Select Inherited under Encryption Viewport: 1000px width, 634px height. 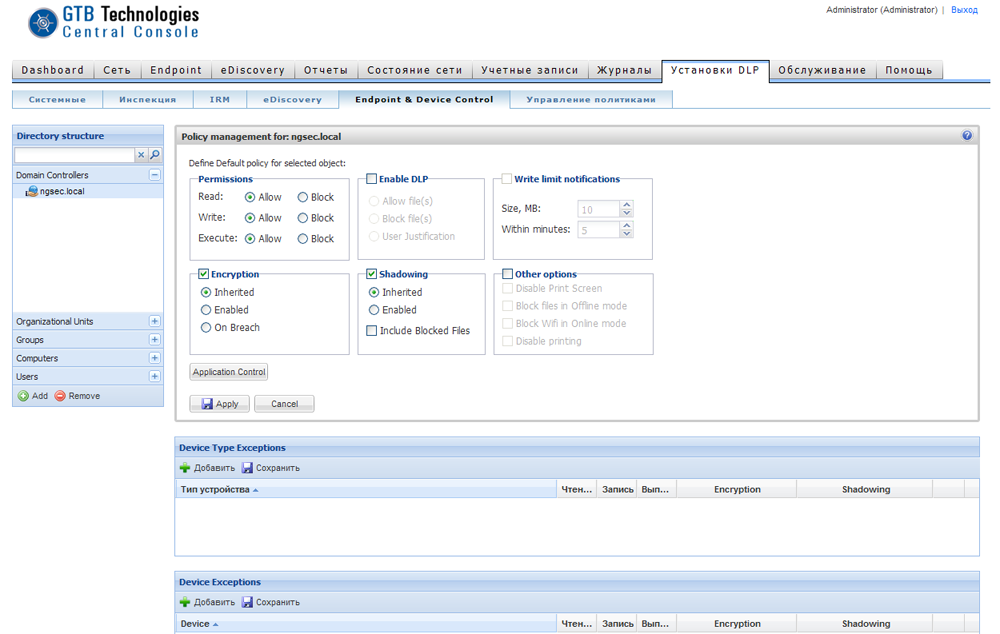tap(205, 292)
